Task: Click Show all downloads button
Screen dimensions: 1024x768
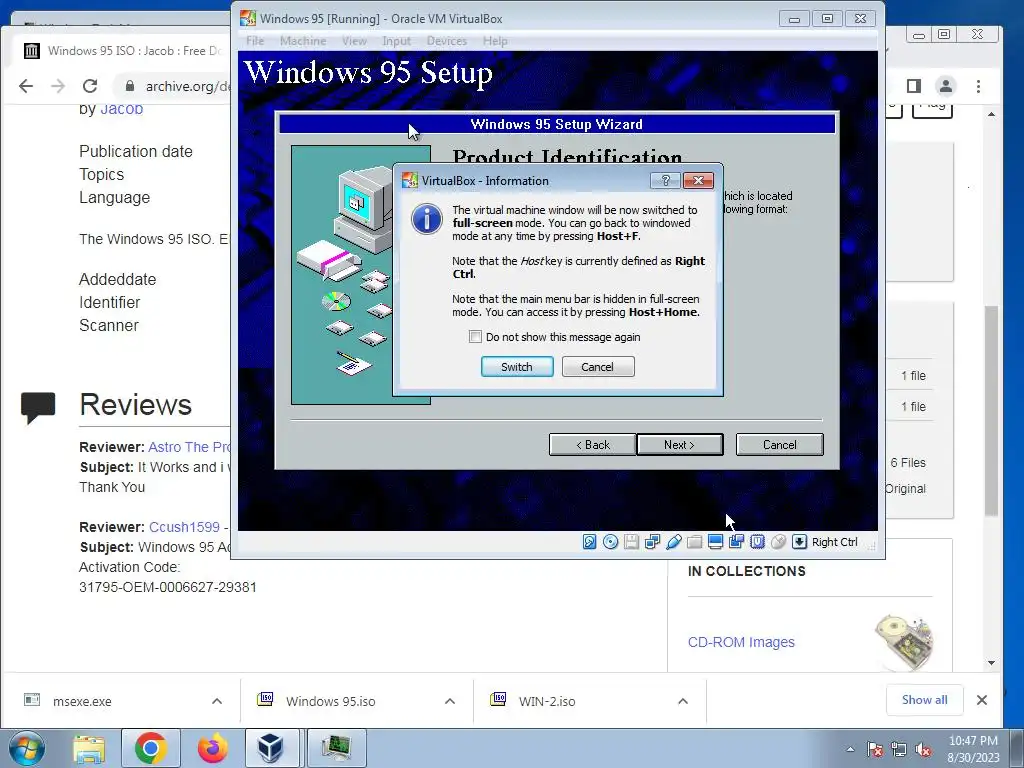Action: 924,700
